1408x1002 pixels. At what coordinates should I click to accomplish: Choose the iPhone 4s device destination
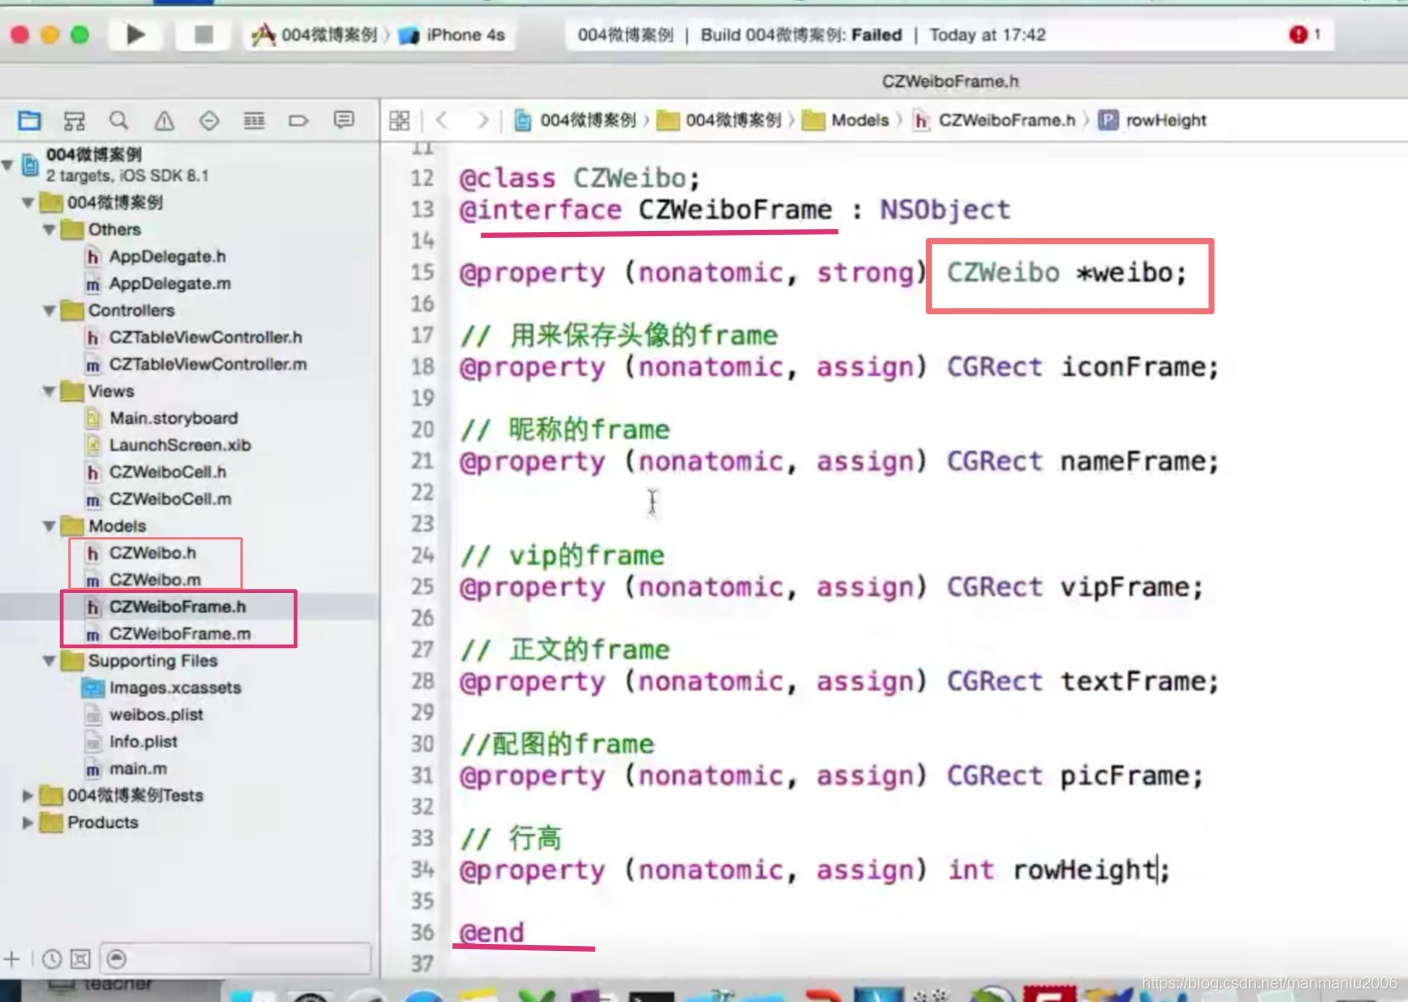[452, 35]
